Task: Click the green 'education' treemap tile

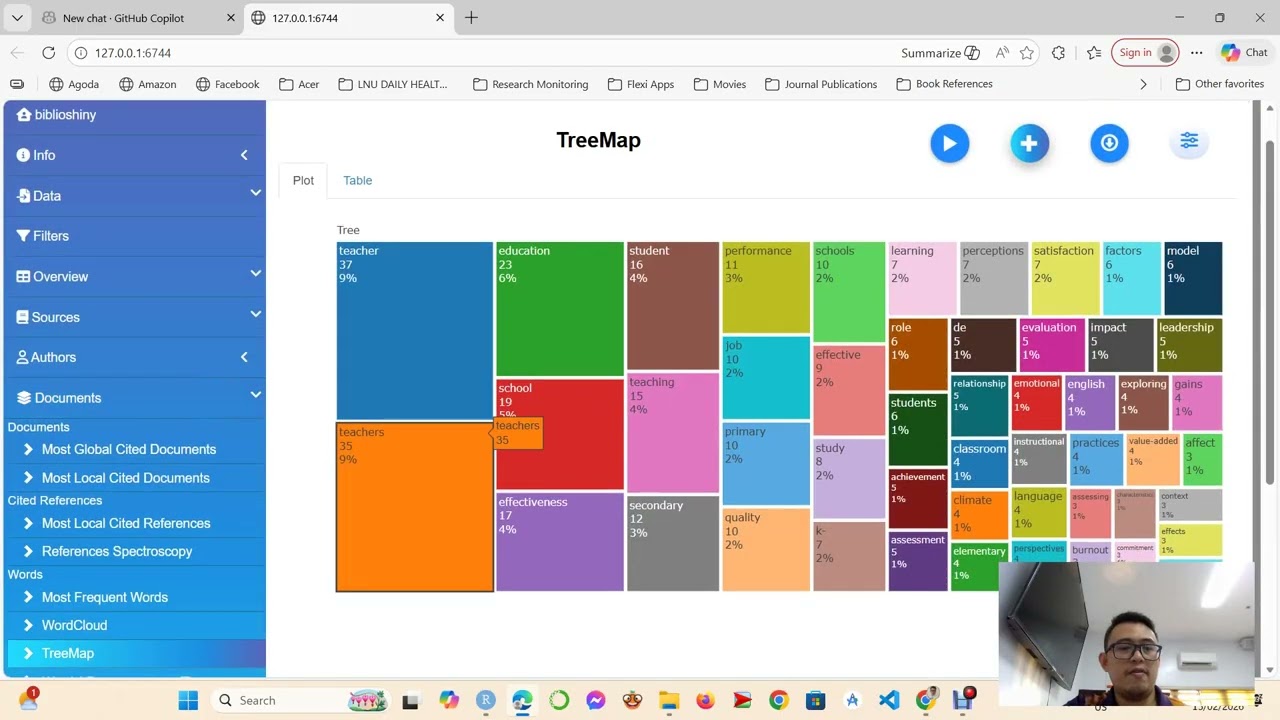Action: pos(560,308)
